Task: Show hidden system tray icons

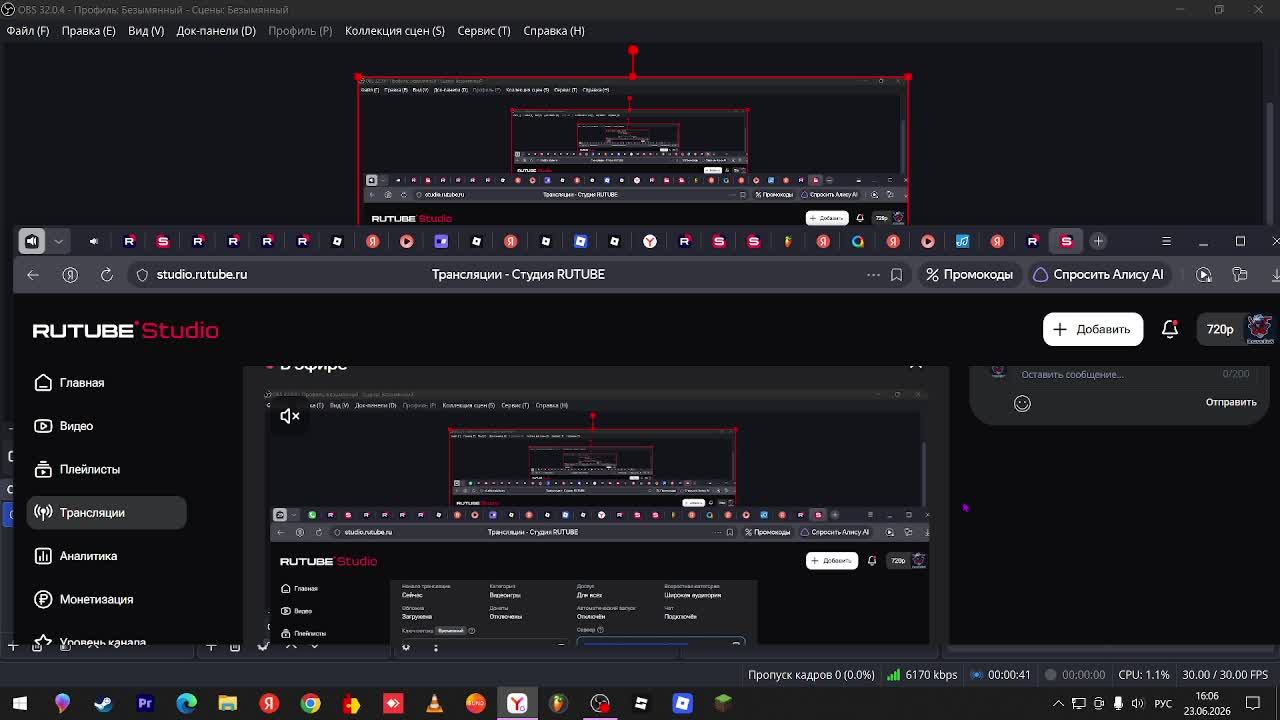Action: (1060, 703)
